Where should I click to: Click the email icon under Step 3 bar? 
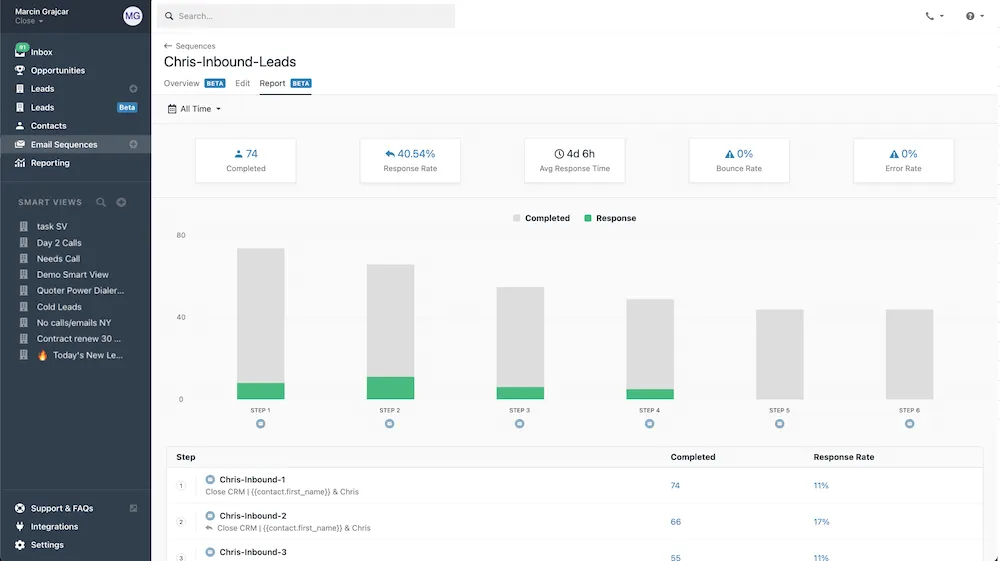[x=520, y=424]
